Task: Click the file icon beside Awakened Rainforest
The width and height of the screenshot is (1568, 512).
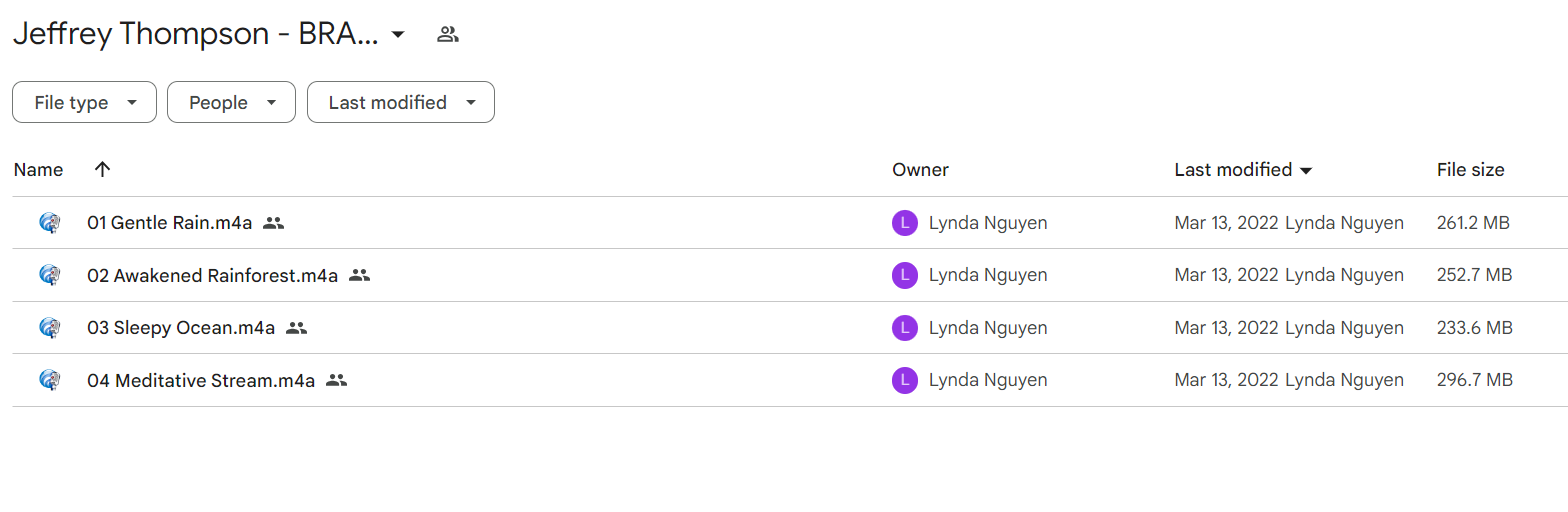Action: click(50, 275)
